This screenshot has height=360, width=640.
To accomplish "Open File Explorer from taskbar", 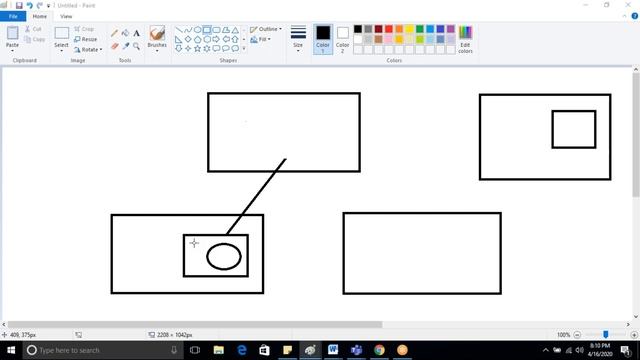I will [219, 350].
